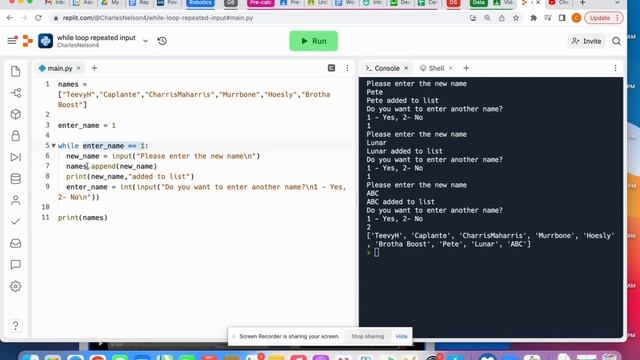Open the Unit tests checkmark icon
The width and height of the screenshot is (640, 360).
pyautogui.click(x=16, y=222)
